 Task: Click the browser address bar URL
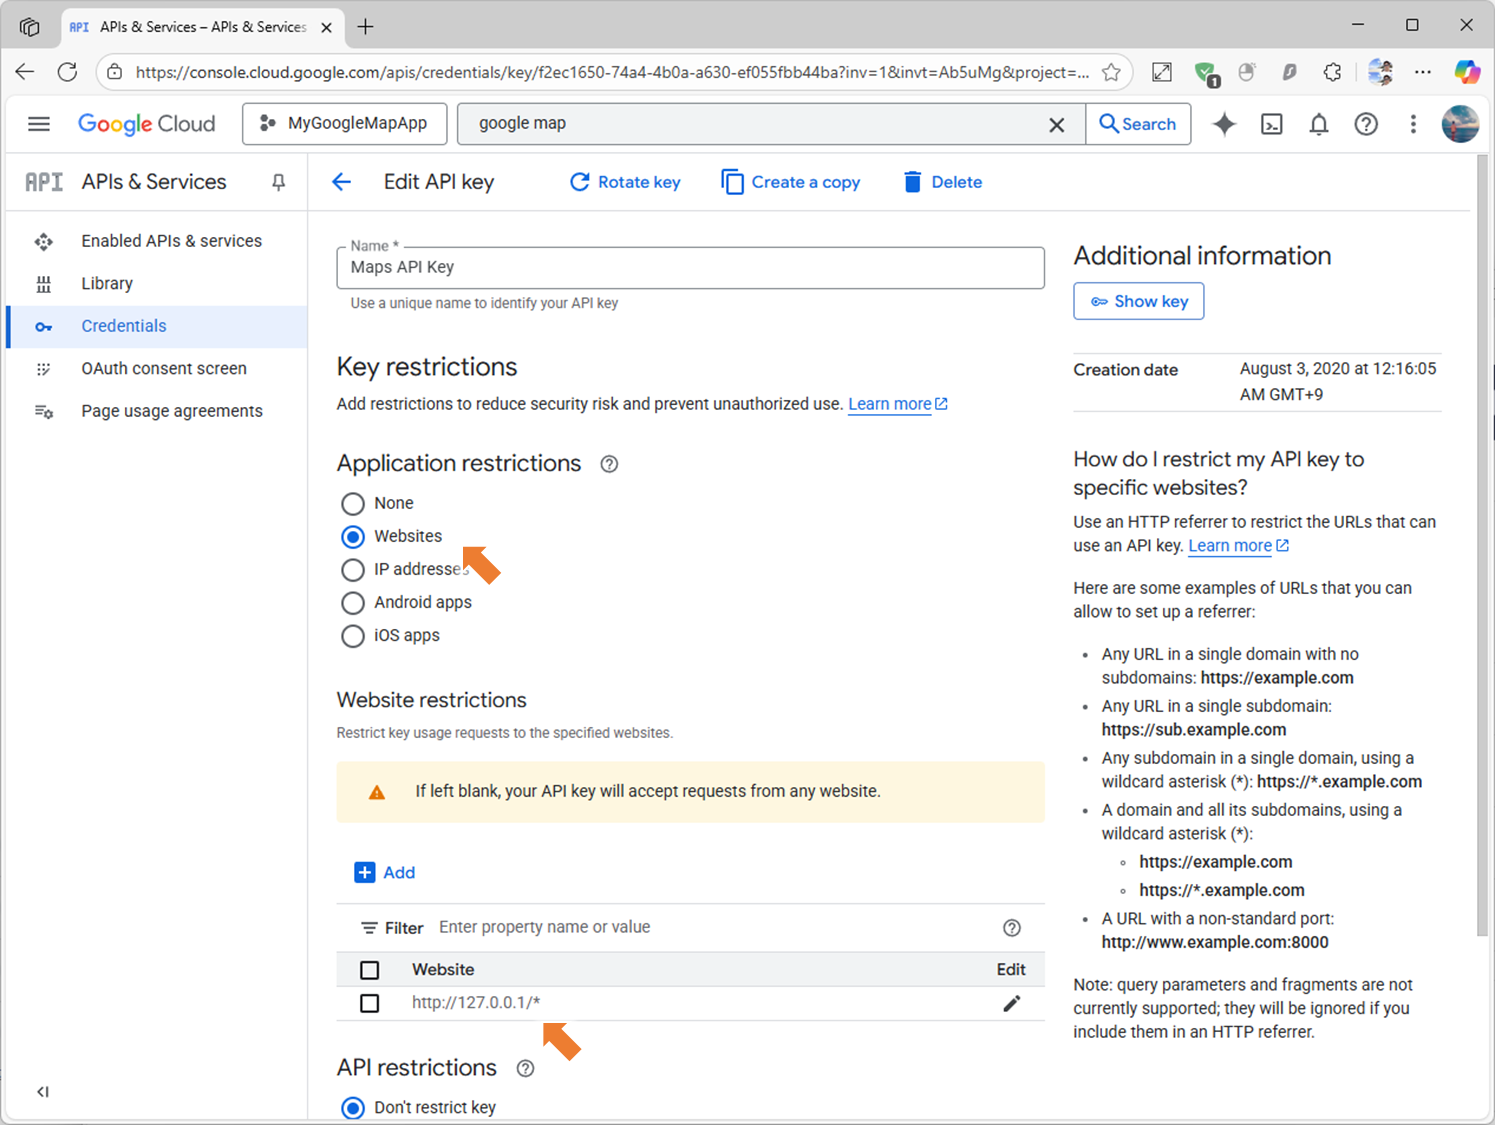(x=612, y=72)
